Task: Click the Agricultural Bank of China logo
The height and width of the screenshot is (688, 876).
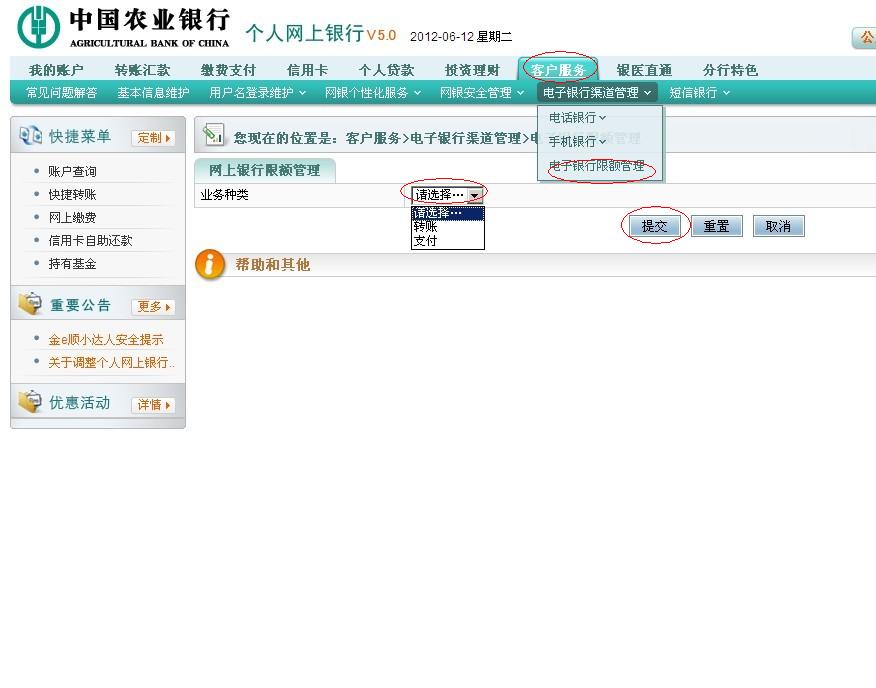Action: coord(38,26)
